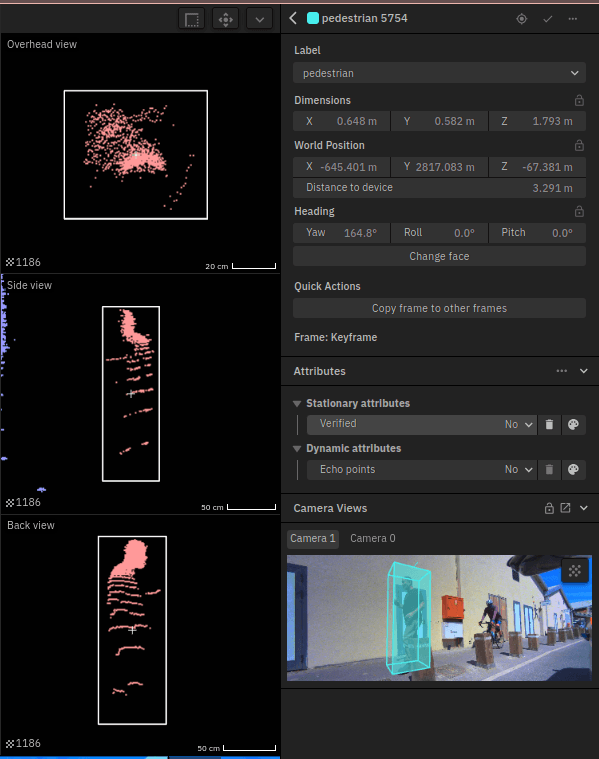
Task: Open the Verified attribute dropdown
Action: tap(422, 425)
